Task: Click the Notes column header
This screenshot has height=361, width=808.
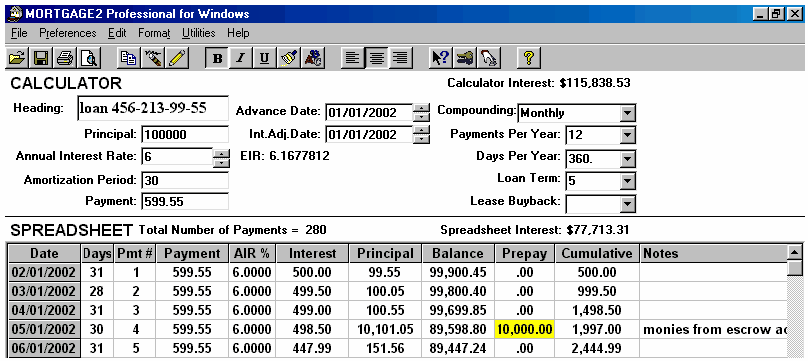Action: pos(714,253)
